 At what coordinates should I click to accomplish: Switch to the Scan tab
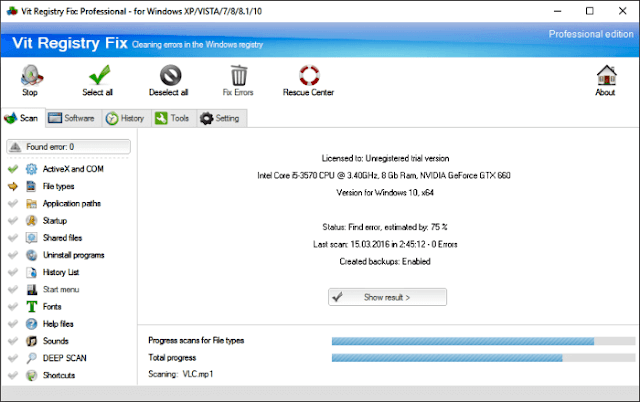[22, 118]
